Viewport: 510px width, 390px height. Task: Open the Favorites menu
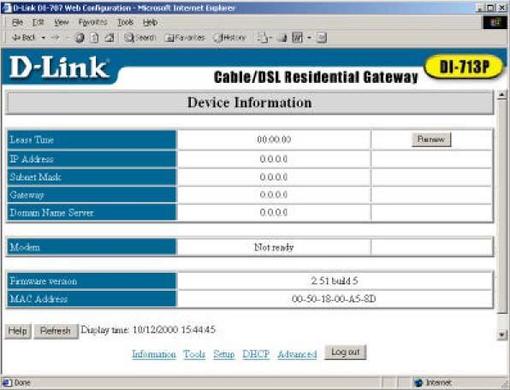(x=92, y=22)
